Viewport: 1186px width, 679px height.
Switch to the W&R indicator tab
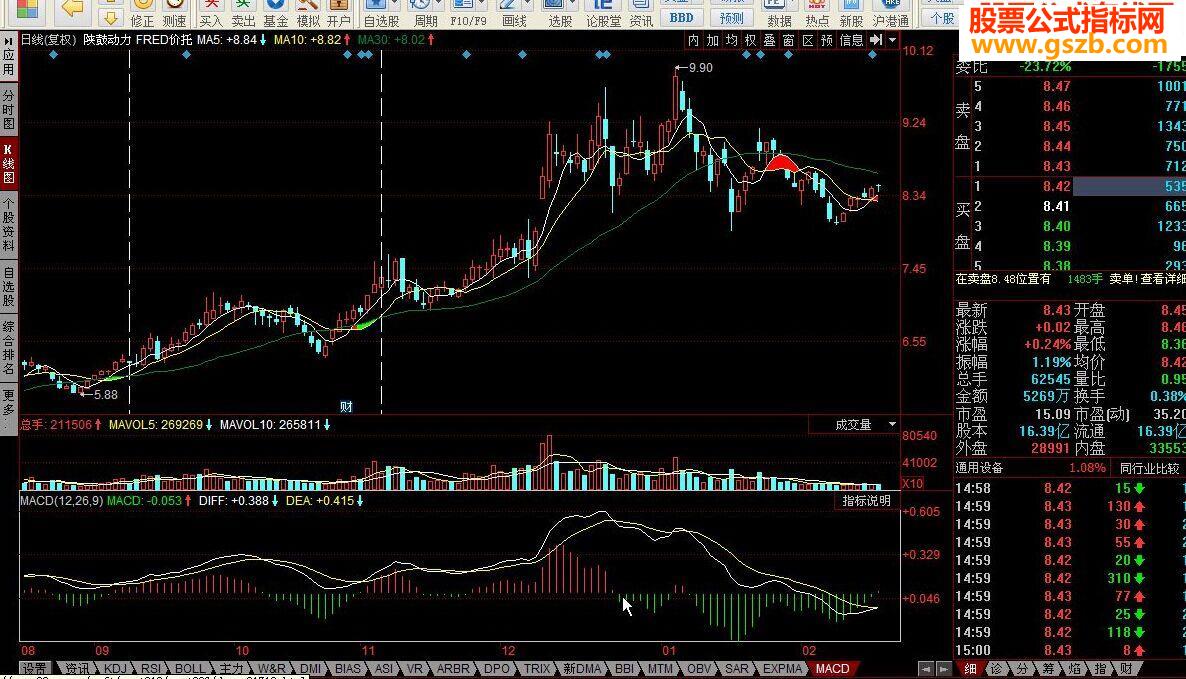(272, 669)
